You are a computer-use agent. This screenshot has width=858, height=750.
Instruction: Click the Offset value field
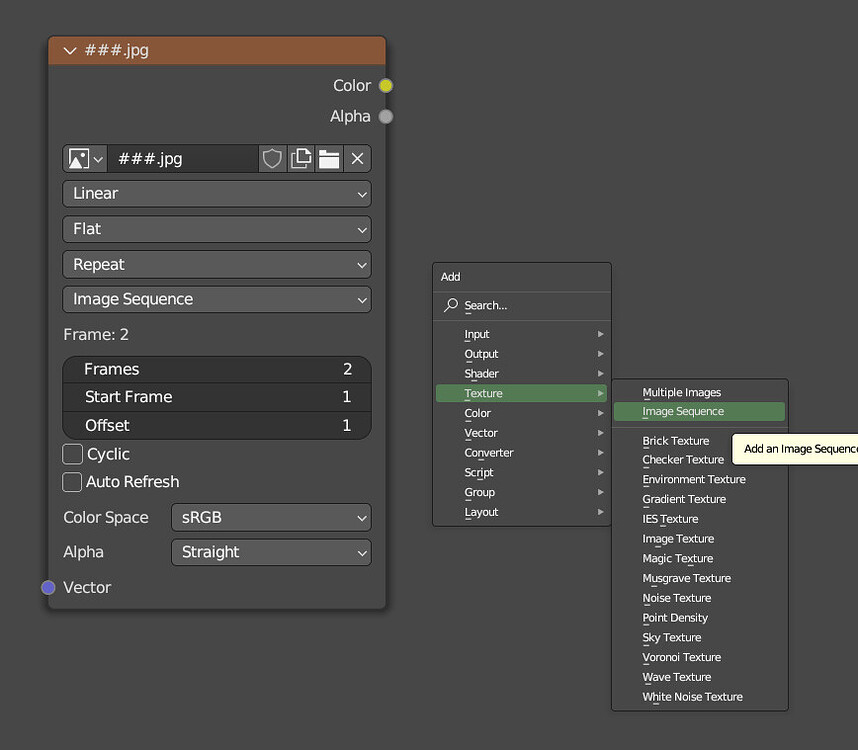click(217, 426)
